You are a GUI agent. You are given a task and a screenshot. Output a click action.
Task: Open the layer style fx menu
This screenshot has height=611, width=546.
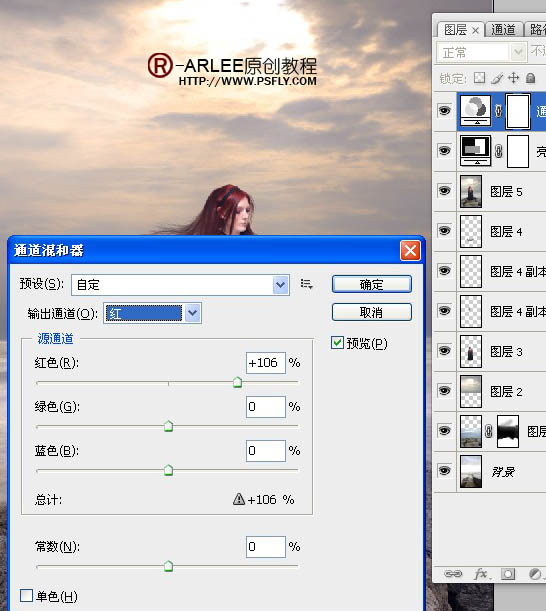click(482, 574)
